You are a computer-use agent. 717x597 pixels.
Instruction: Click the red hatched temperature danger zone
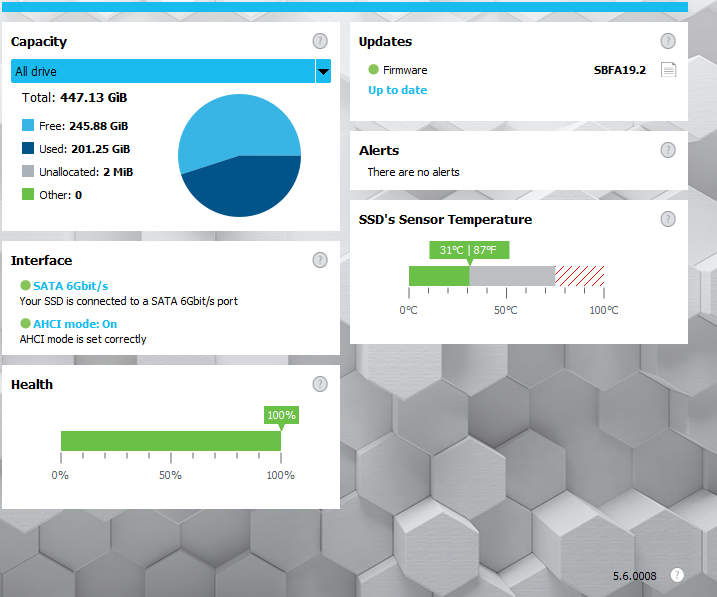click(x=580, y=276)
